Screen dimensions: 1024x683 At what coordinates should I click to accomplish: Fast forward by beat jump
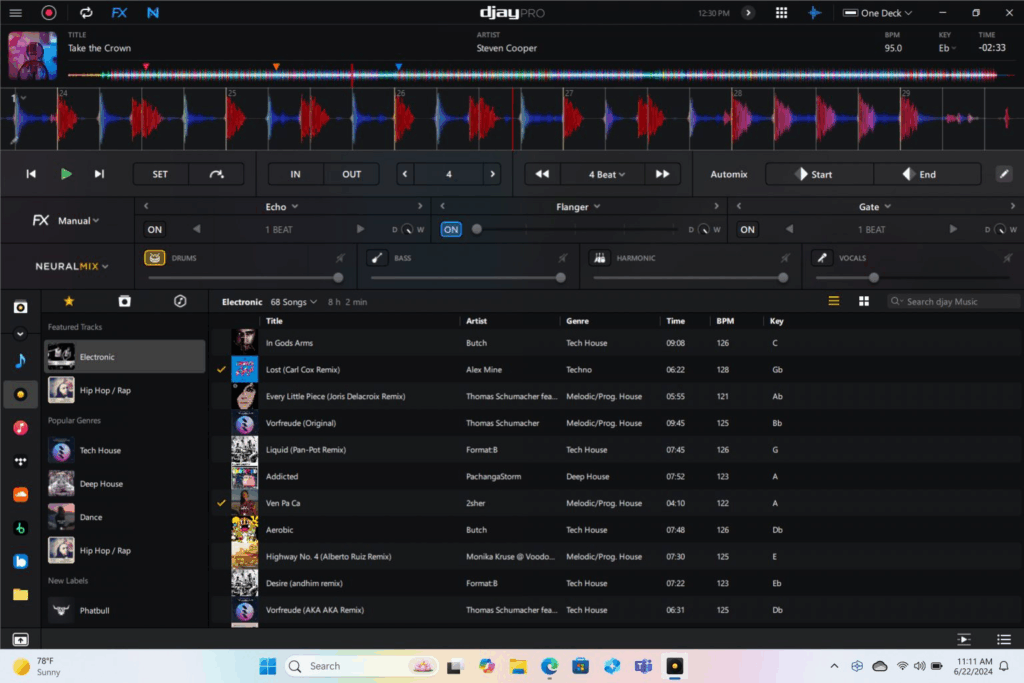pyautogui.click(x=662, y=174)
